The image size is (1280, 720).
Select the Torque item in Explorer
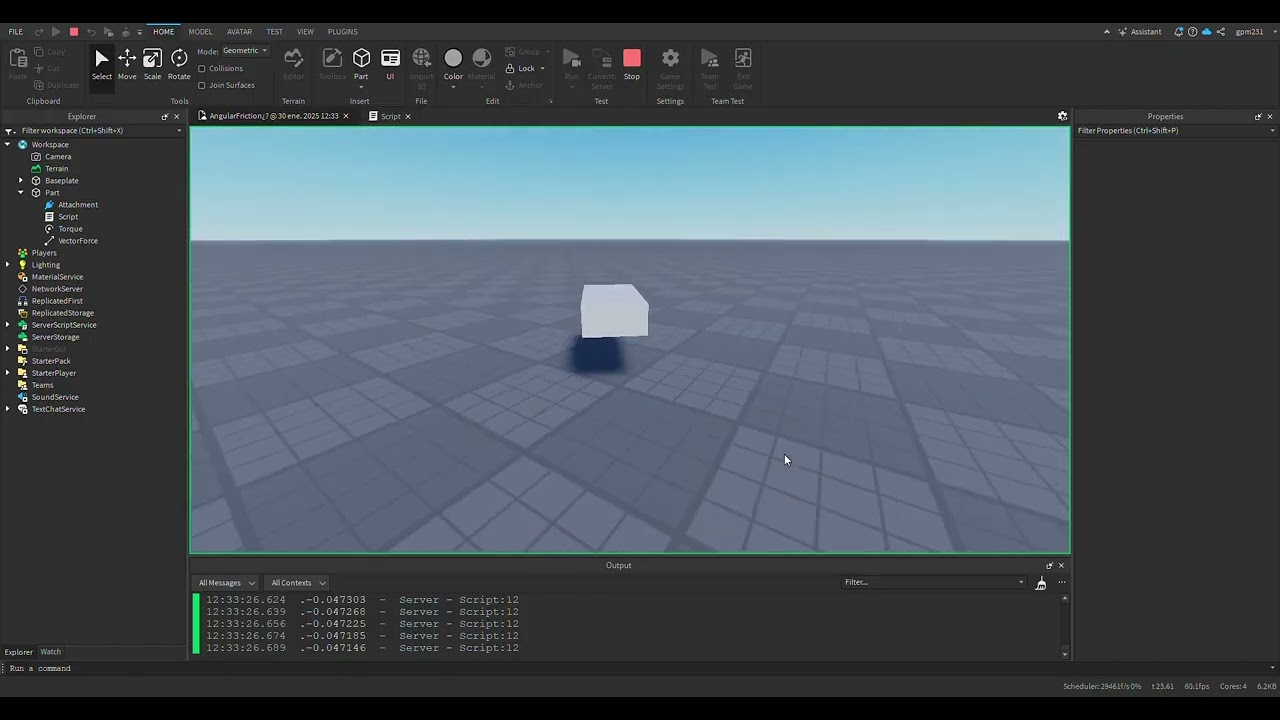click(70, 229)
